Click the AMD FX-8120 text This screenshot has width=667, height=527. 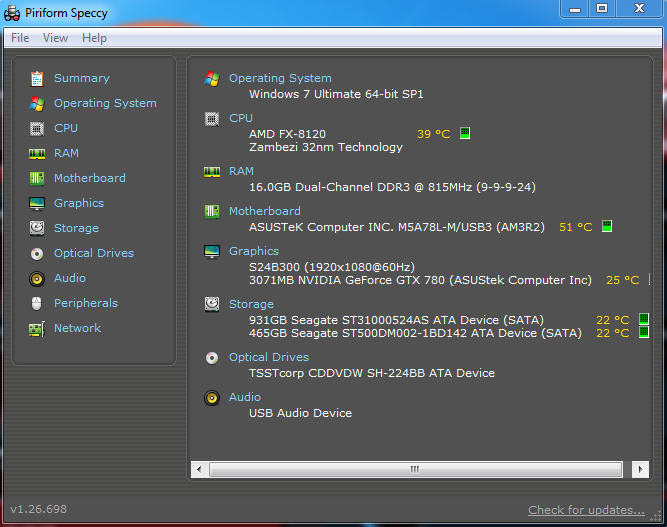click(x=287, y=134)
